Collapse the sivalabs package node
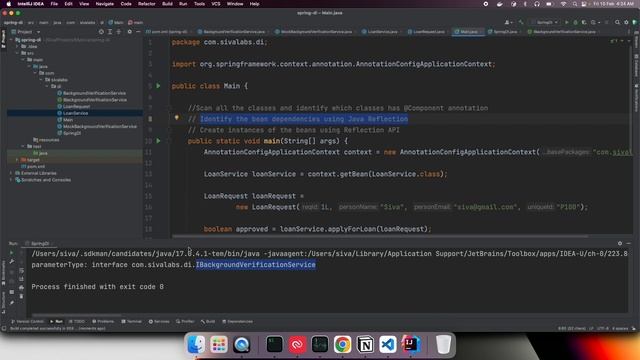 pos(41,80)
